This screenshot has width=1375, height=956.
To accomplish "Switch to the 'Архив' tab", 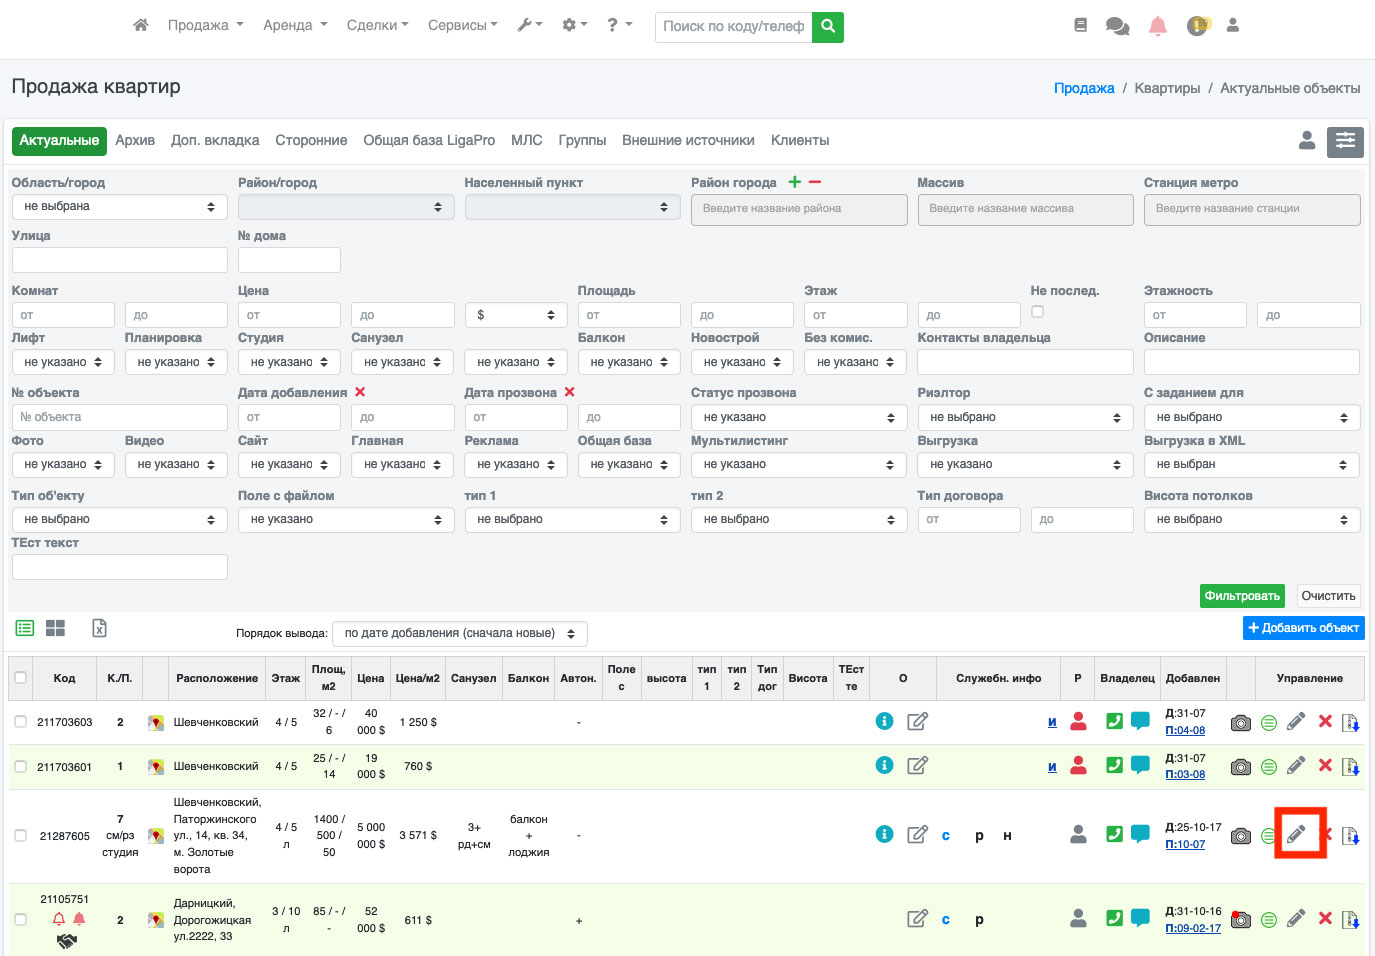I will point(135,141).
